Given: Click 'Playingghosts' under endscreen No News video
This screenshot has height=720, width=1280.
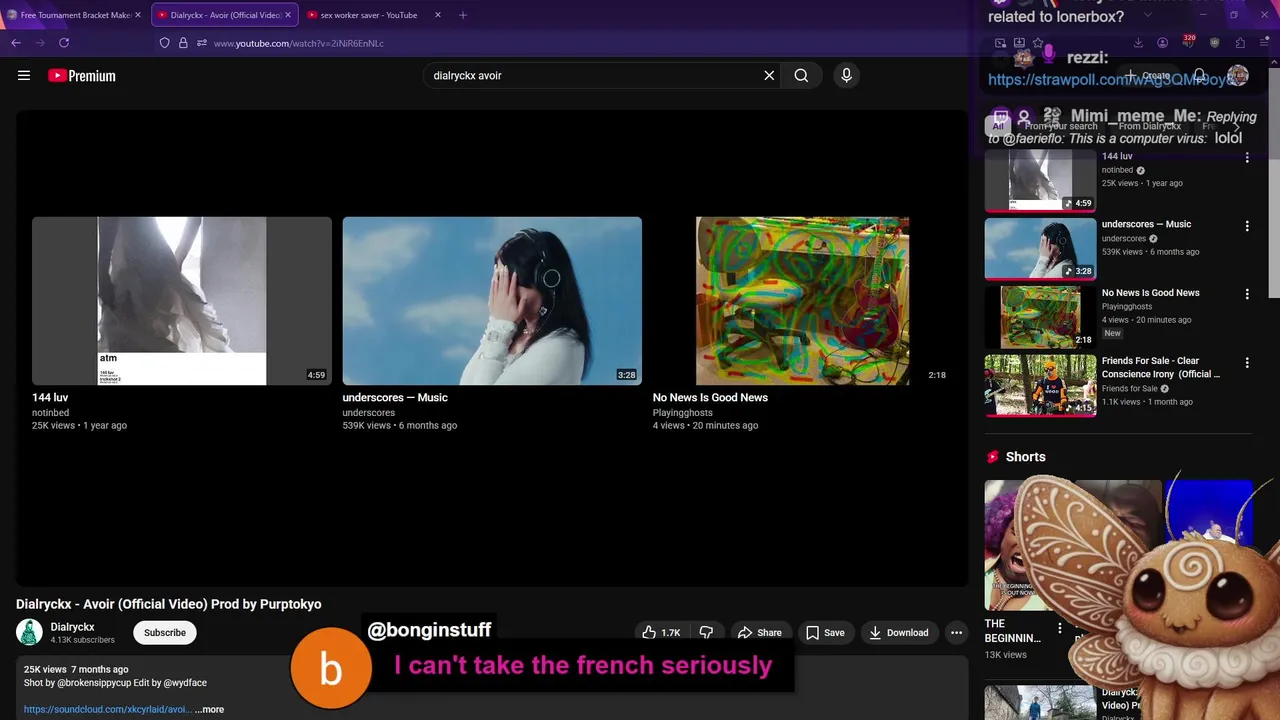Looking at the screenshot, I should (683, 412).
